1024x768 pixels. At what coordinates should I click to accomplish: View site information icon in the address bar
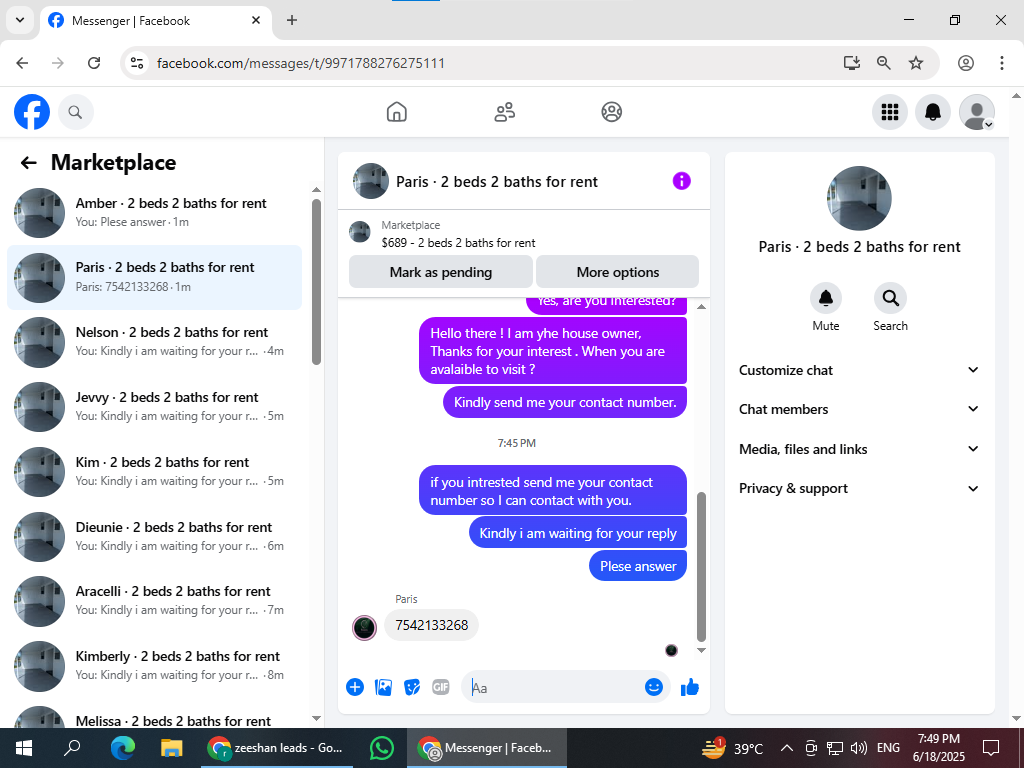point(136,63)
